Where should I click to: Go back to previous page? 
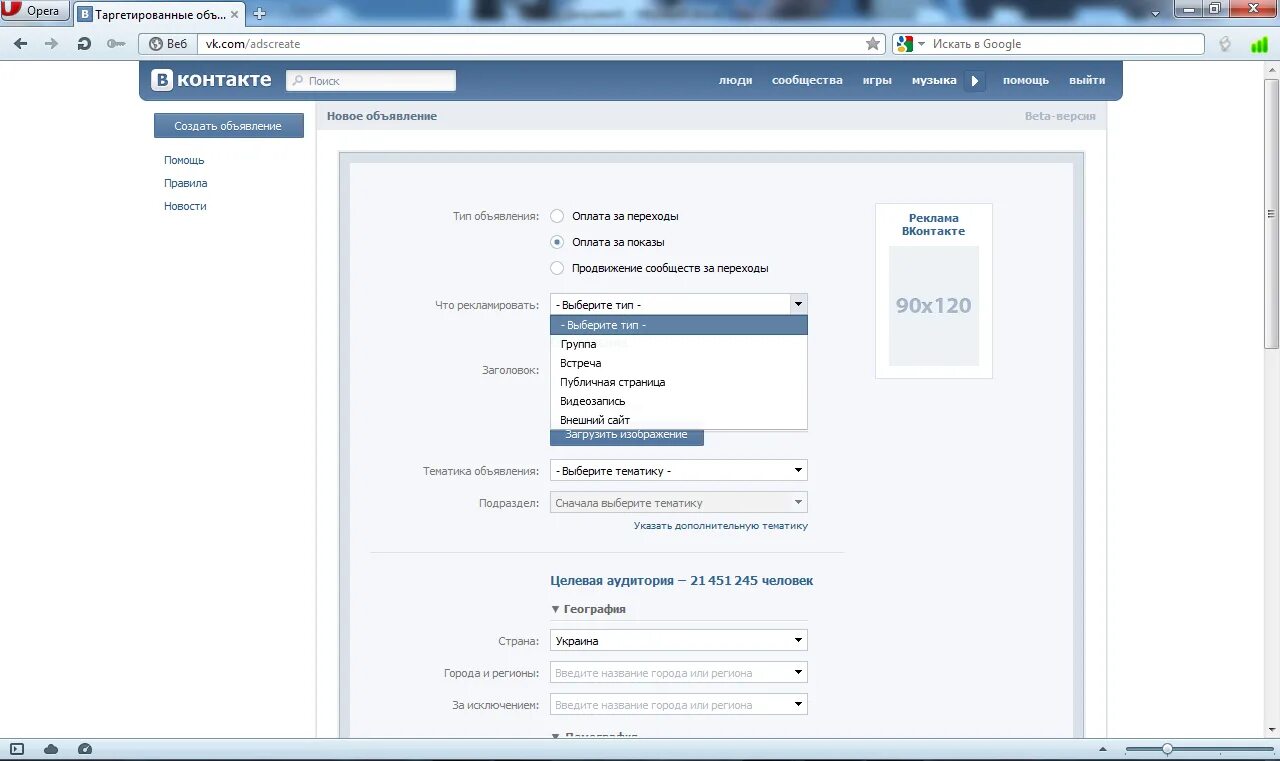click(21, 44)
